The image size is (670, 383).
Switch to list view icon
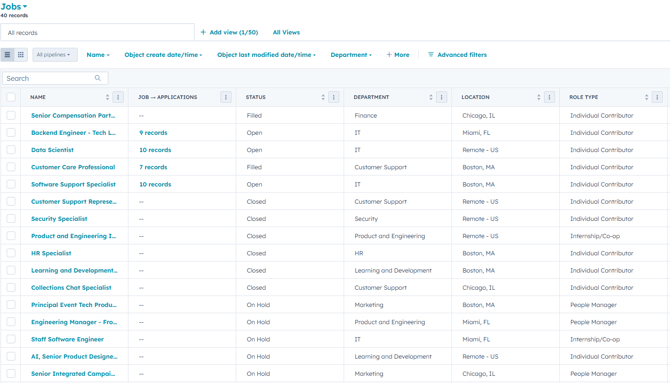point(7,55)
